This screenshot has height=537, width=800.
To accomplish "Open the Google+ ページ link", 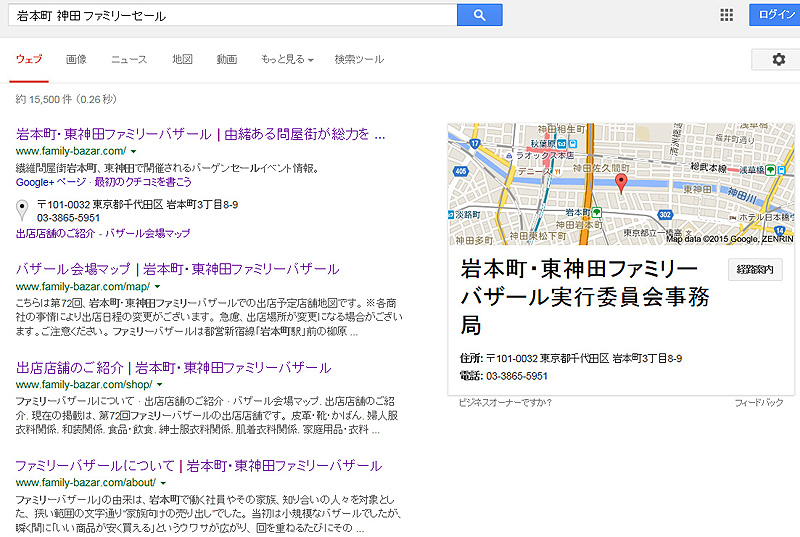I will [51, 182].
